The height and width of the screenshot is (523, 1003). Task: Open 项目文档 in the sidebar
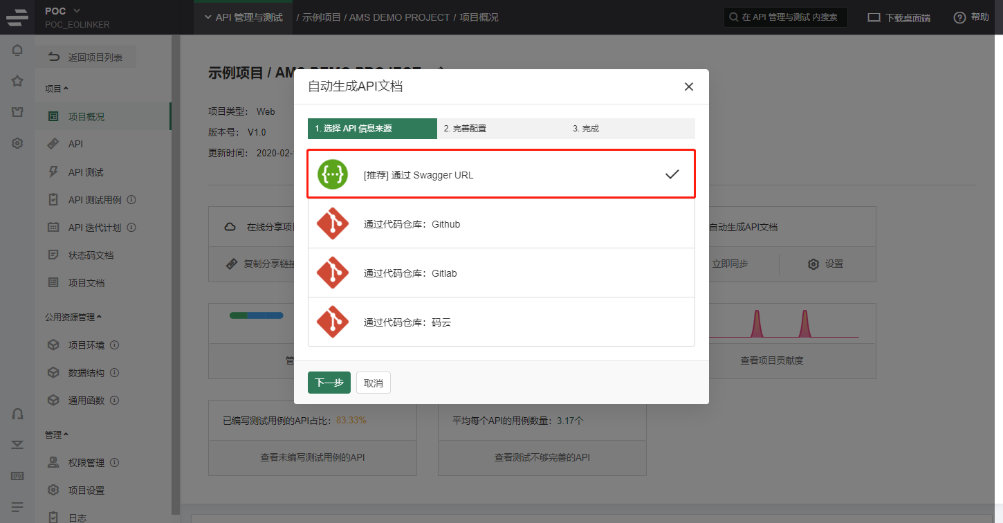tap(103, 283)
